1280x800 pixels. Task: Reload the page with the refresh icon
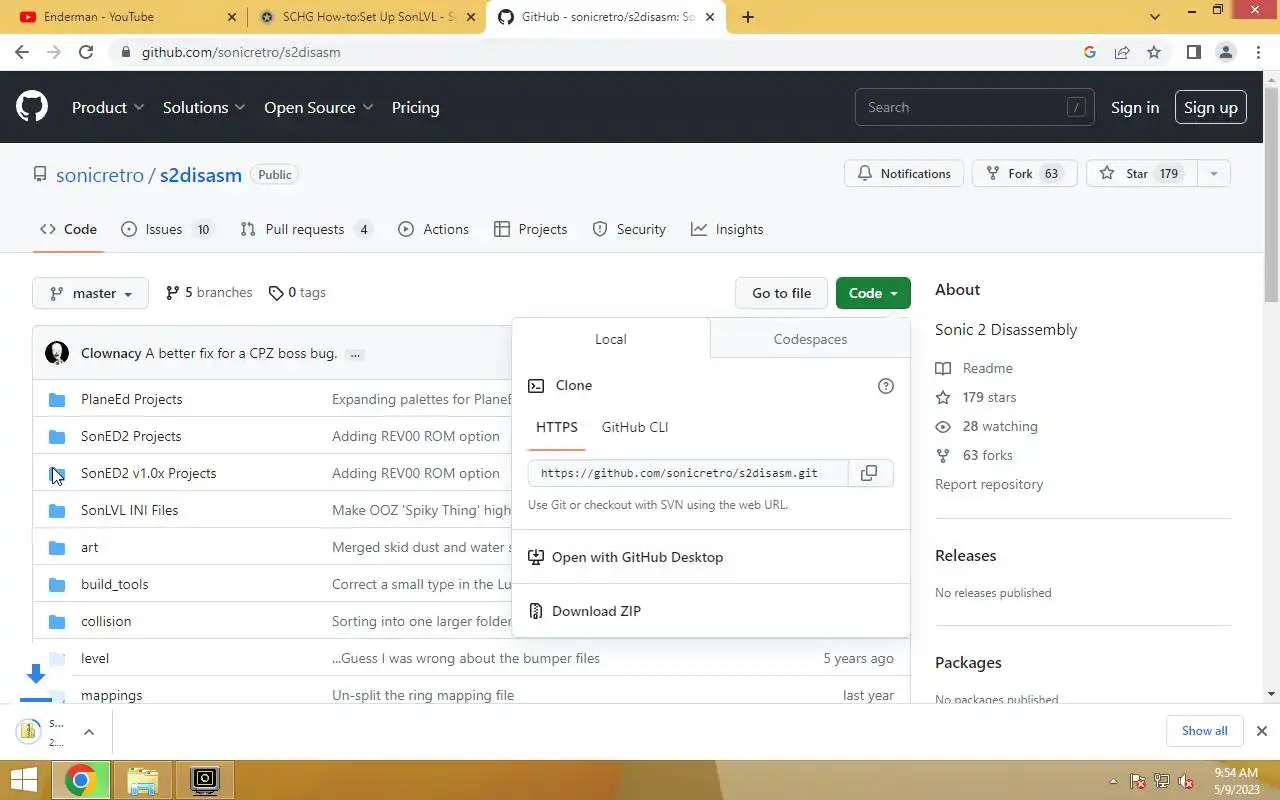86,52
